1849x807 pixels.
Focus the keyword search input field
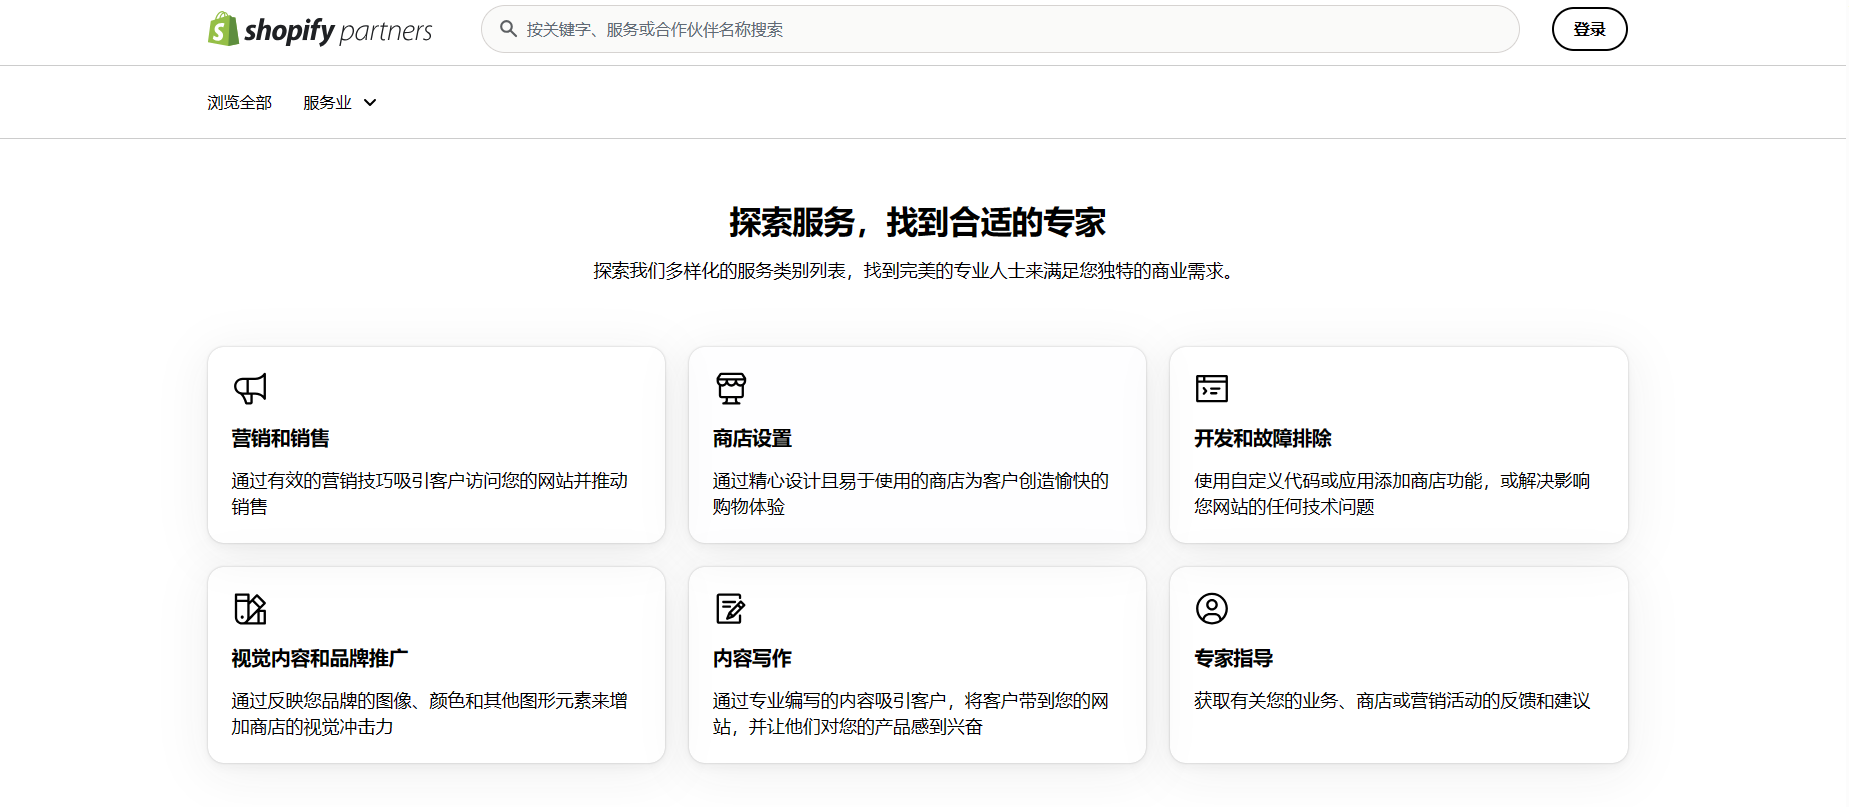point(1000,29)
